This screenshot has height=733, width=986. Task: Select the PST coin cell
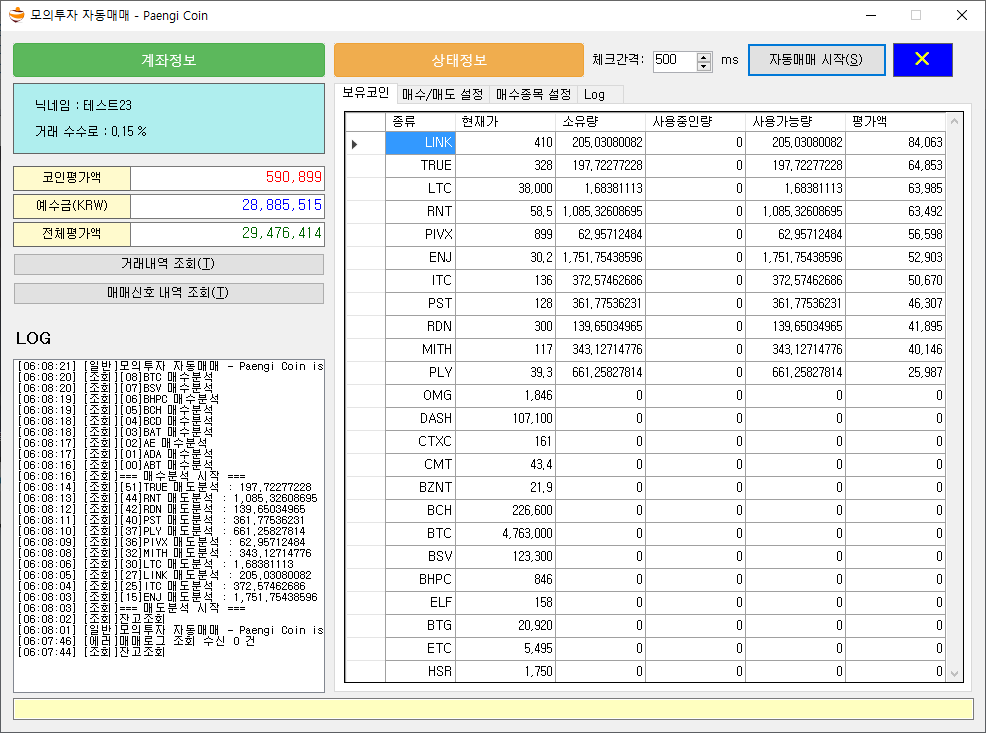420,304
